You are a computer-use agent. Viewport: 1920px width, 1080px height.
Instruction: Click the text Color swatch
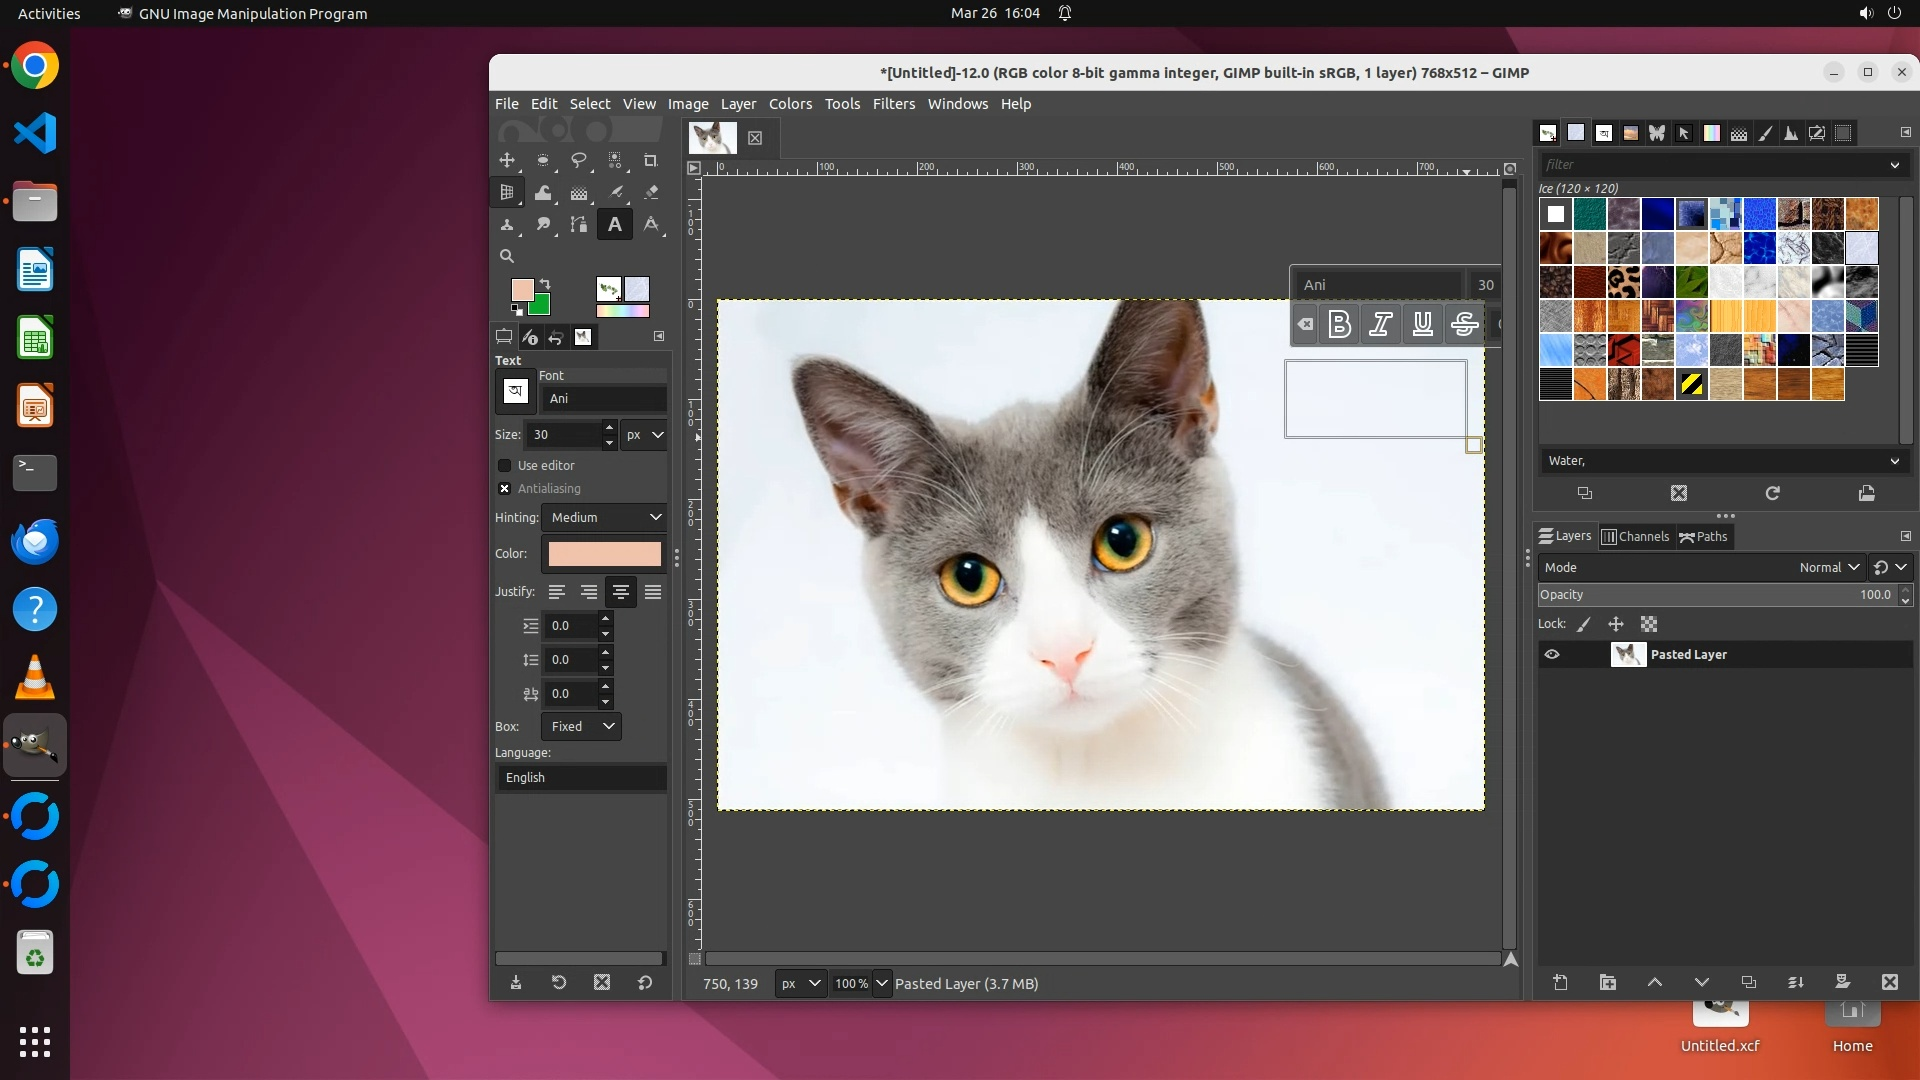[604, 553]
